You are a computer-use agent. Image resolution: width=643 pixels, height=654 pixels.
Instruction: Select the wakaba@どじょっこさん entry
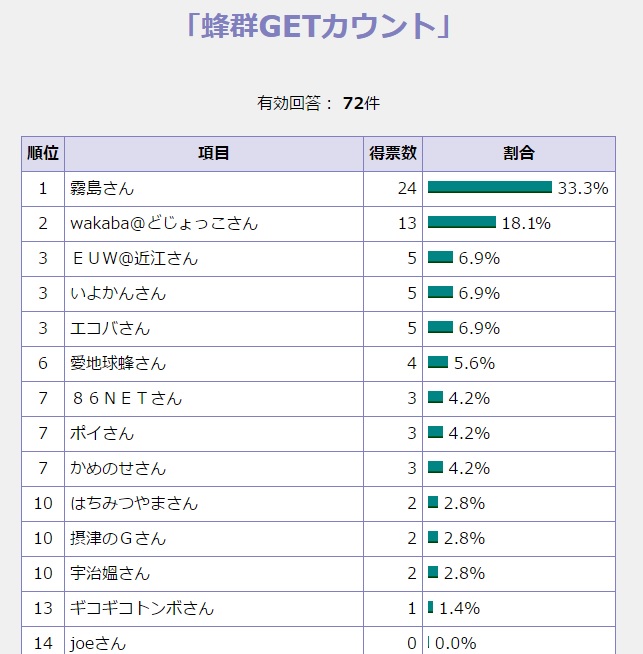164,223
